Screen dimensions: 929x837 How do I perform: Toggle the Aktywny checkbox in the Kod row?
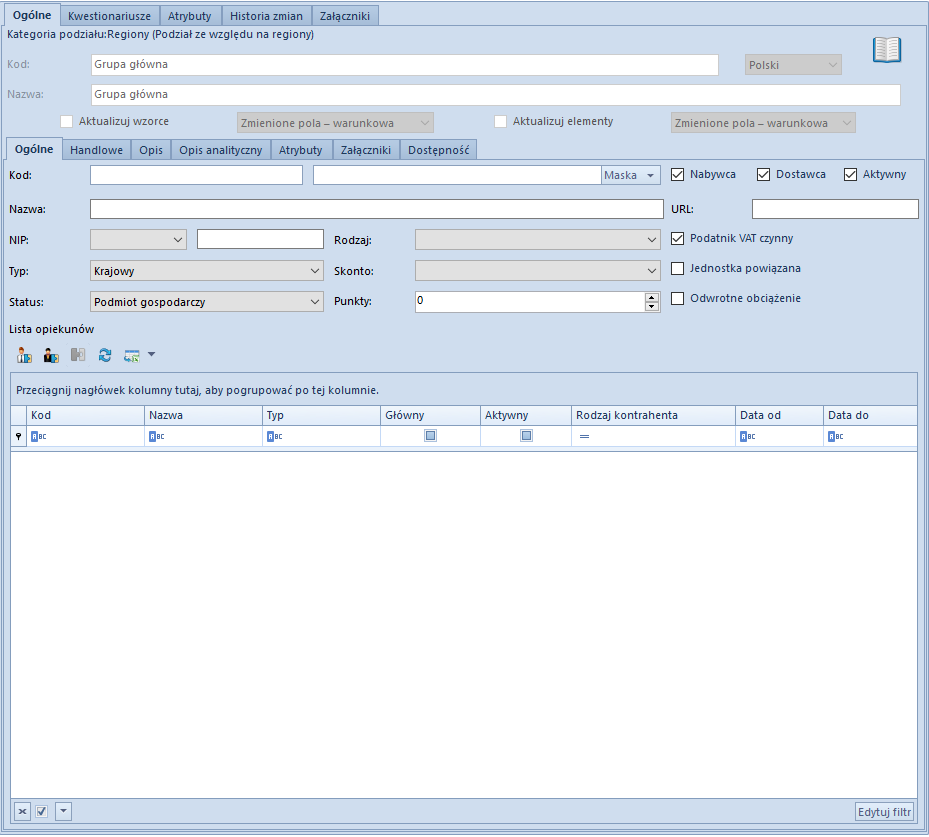850,175
